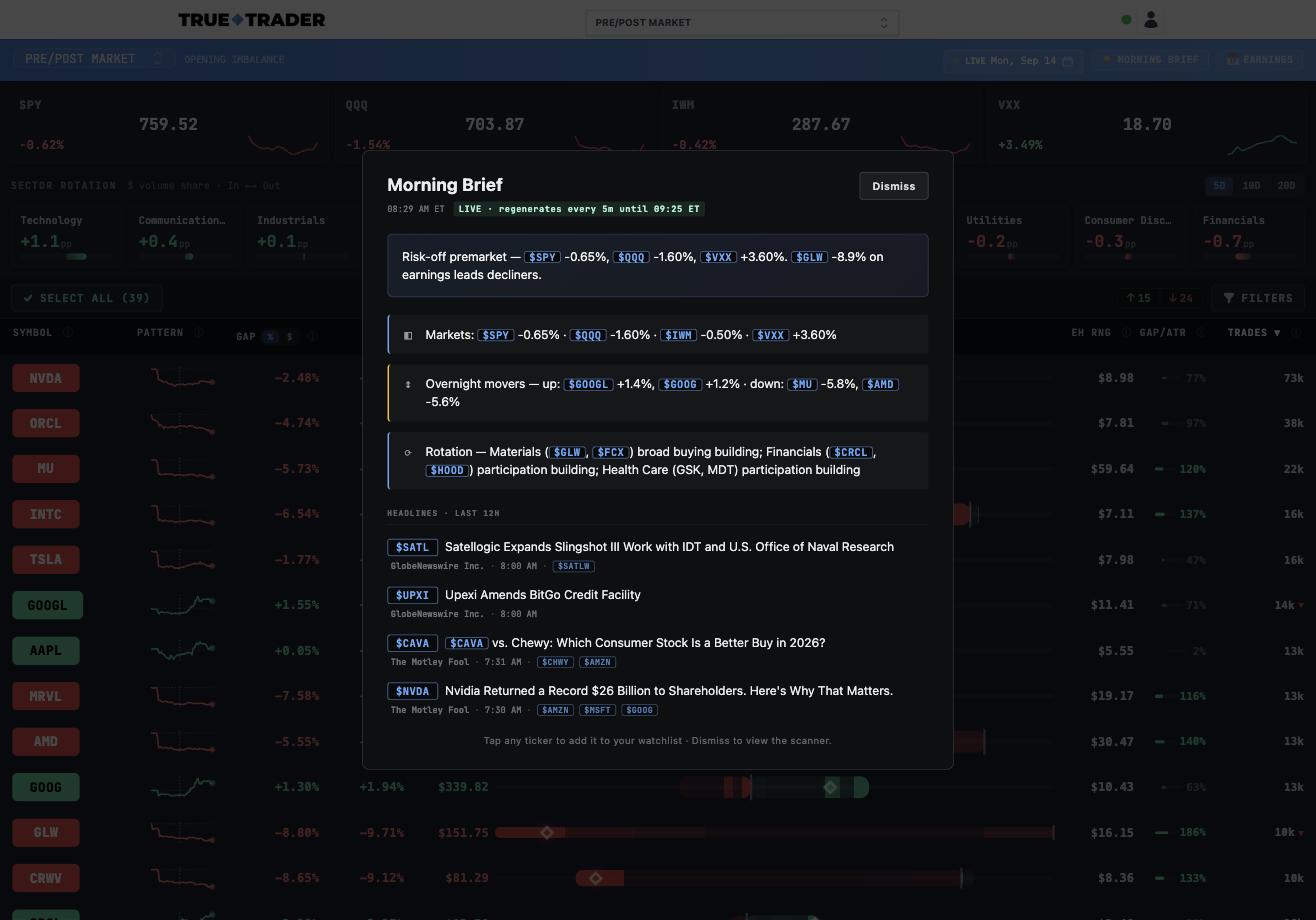Click the $SATL ticker chip in headlines
Screen dimensions: 1316x920
[x=412, y=547]
